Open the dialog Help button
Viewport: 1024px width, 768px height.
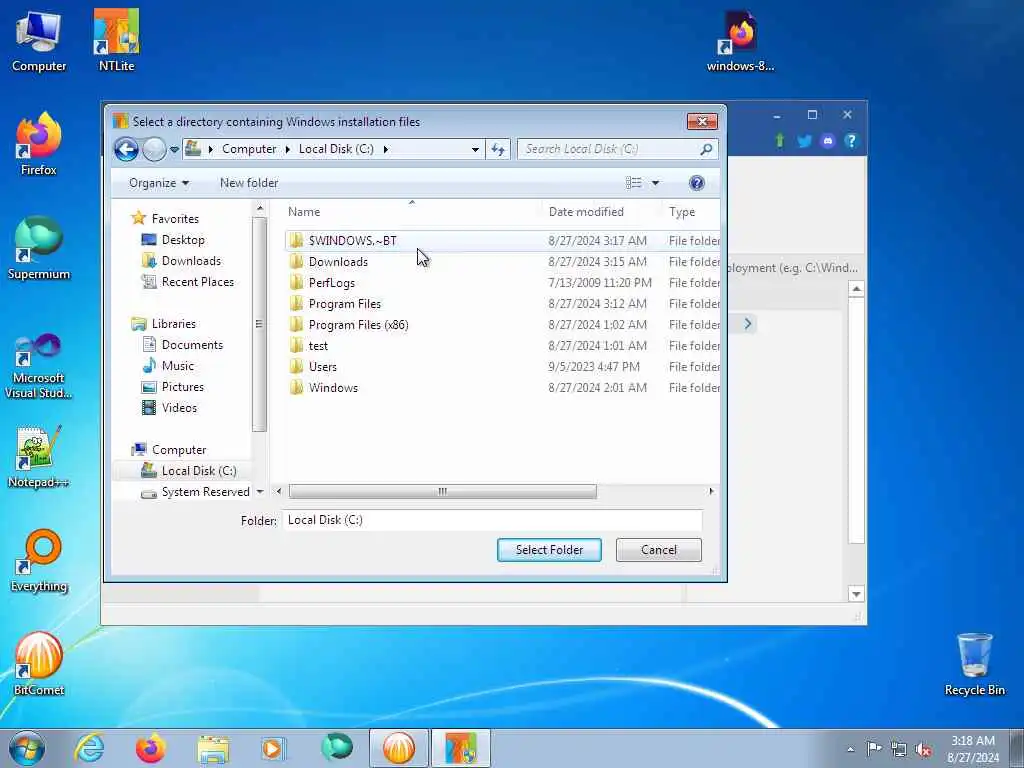click(x=697, y=183)
